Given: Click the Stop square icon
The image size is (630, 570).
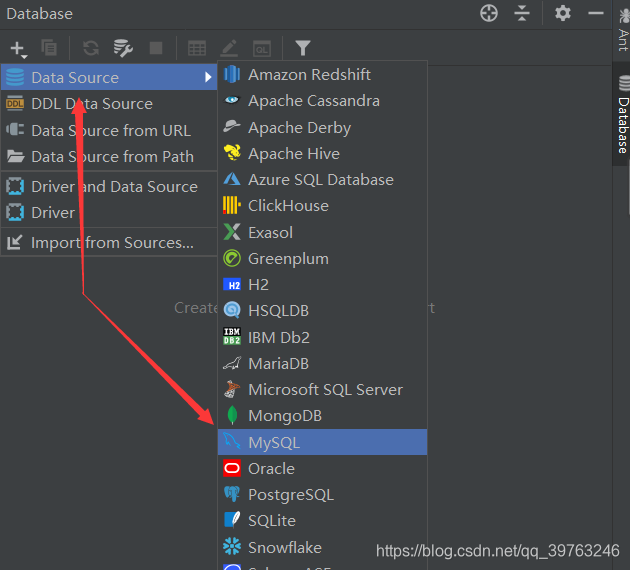Looking at the screenshot, I should click(x=156, y=48).
